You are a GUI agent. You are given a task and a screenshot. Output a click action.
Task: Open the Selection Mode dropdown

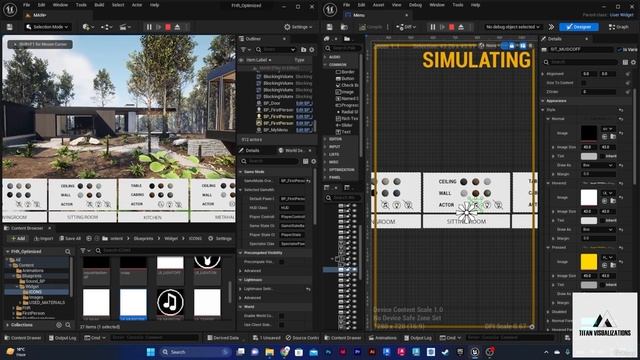click(x=47, y=27)
